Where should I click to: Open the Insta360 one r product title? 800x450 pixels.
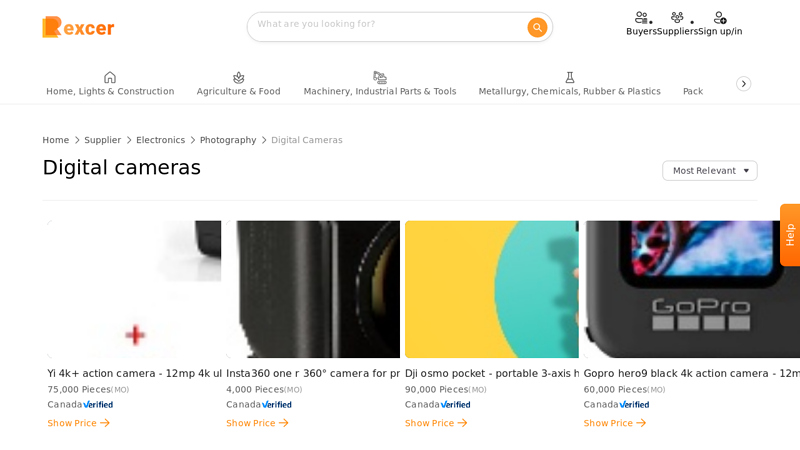pyautogui.click(x=313, y=374)
